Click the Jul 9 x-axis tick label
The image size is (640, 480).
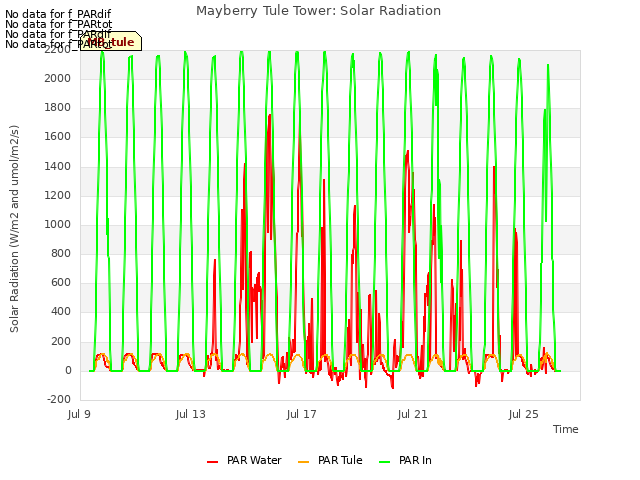point(79,414)
